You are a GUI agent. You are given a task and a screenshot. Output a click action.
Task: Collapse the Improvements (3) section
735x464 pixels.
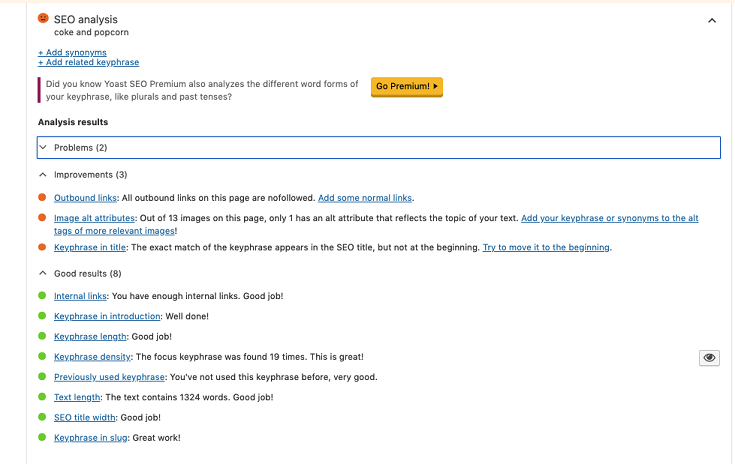tap(90, 175)
